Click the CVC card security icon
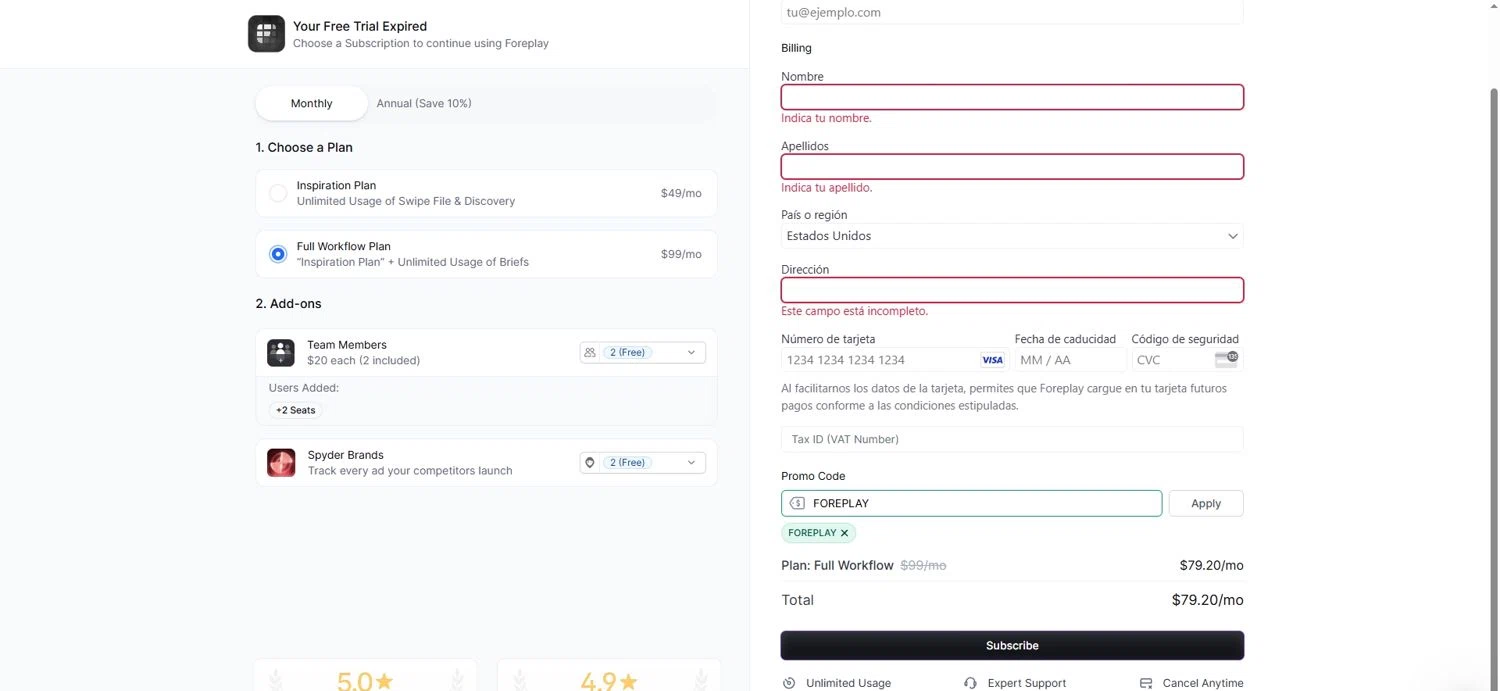The width and height of the screenshot is (1500, 691). pos(1226,358)
